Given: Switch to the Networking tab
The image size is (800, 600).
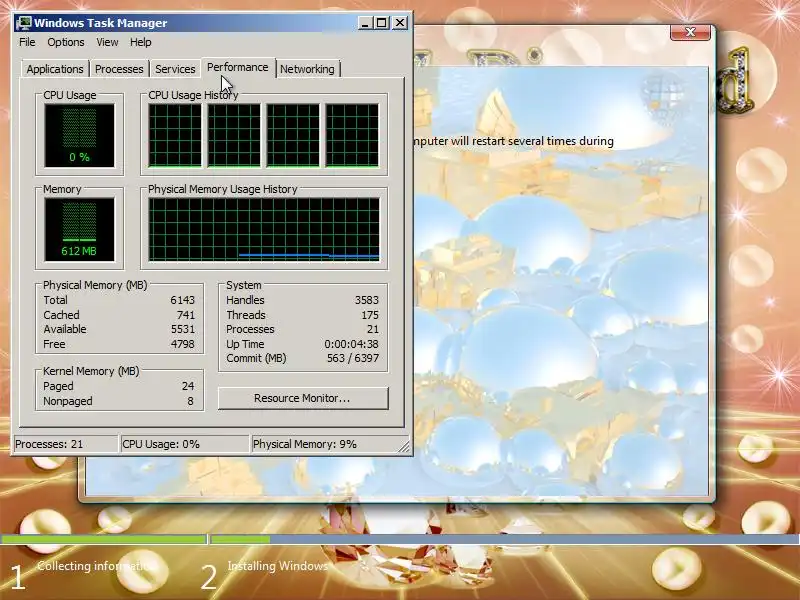Looking at the screenshot, I should tap(307, 69).
